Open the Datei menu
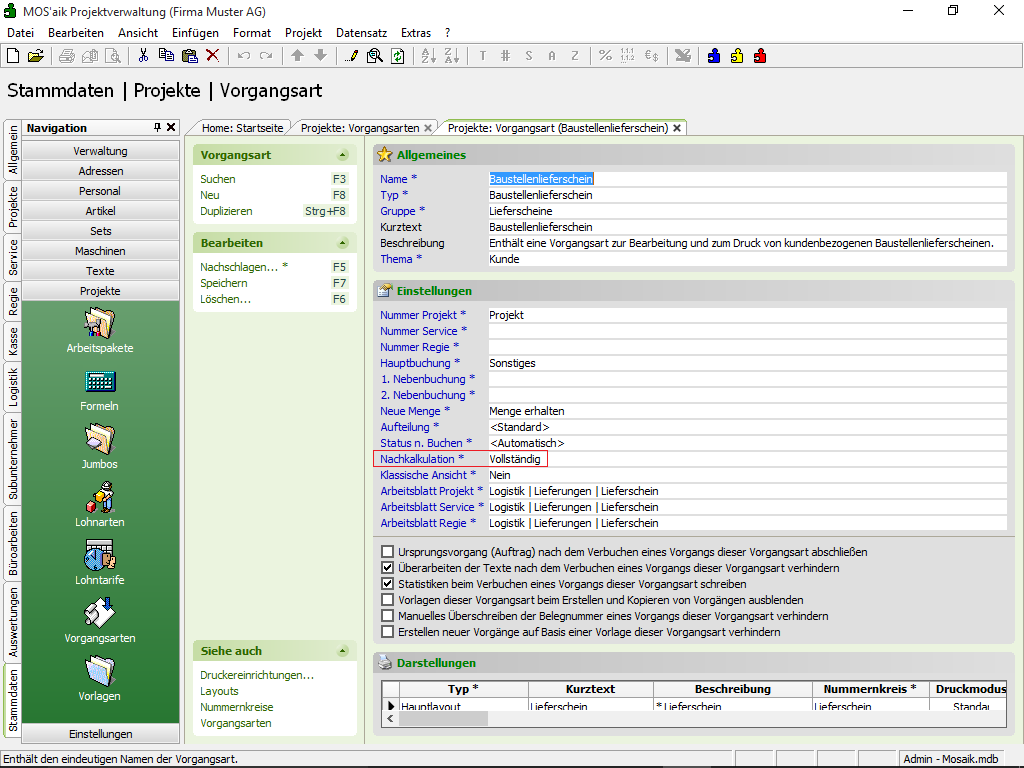The image size is (1024, 768). (x=20, y=33)
